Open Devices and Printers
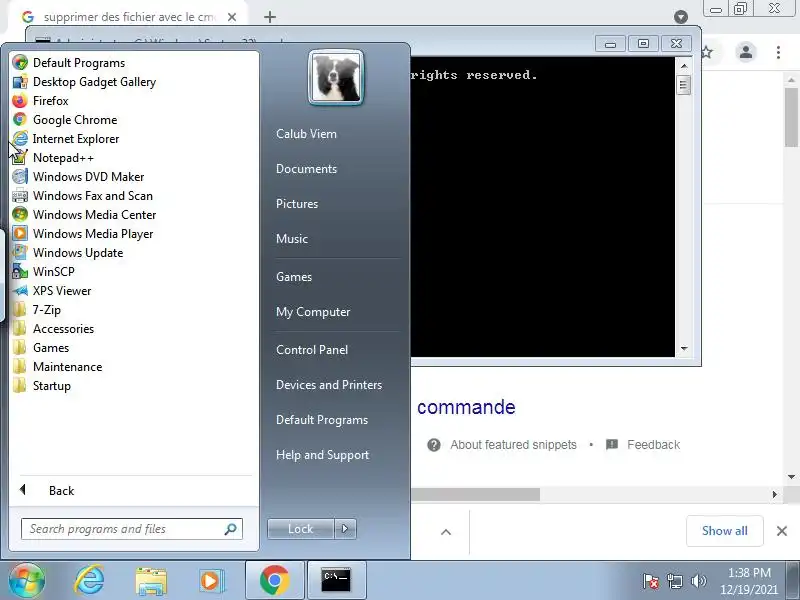 [x=329, y=385]
